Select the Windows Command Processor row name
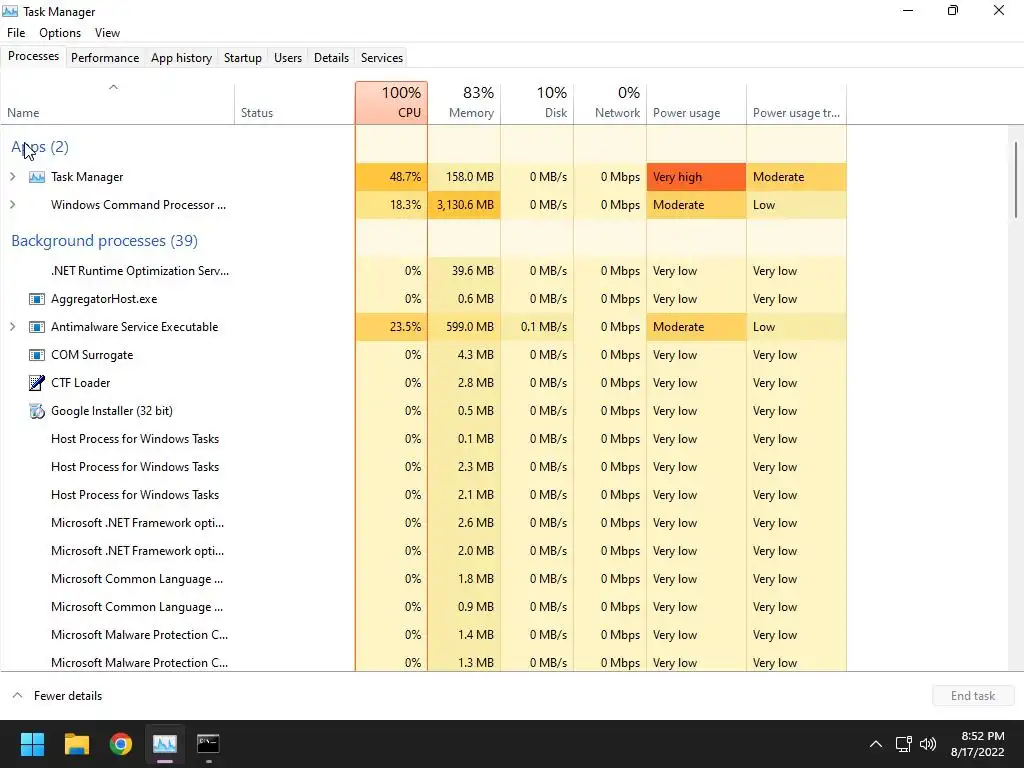This screenshot has height=768, width=1024. (x=138, y=205)
